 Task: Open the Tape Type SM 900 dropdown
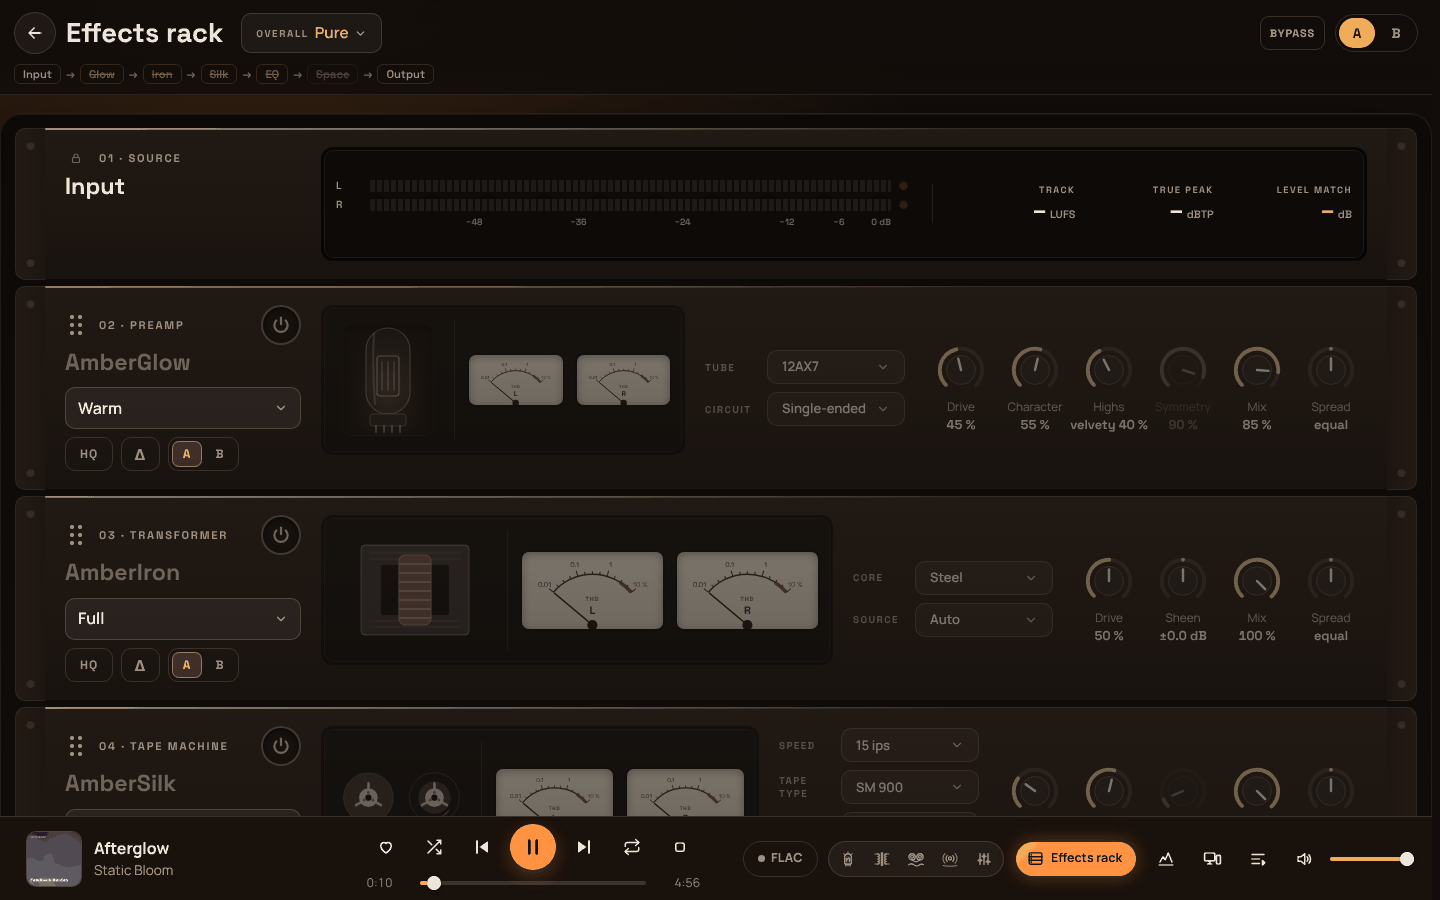(x=910, y=787)
